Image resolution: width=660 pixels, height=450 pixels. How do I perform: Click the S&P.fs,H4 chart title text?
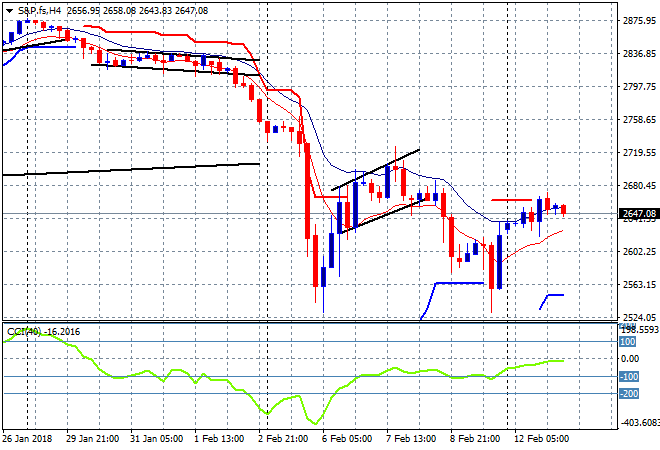coord(39,11)
